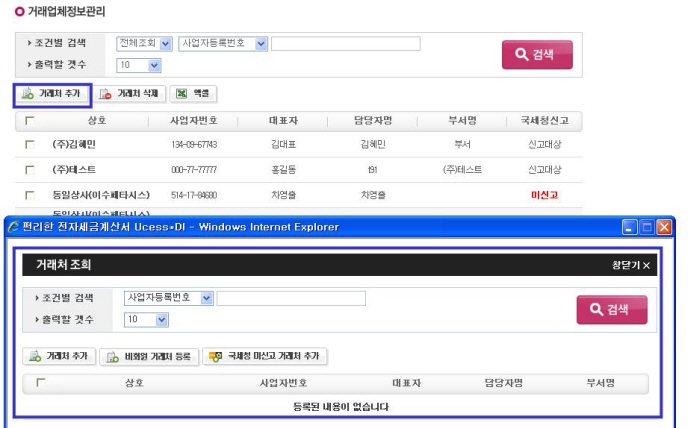Open the 전체조회 dropdown
690x428 pixels.
click(x=144, y=44)
